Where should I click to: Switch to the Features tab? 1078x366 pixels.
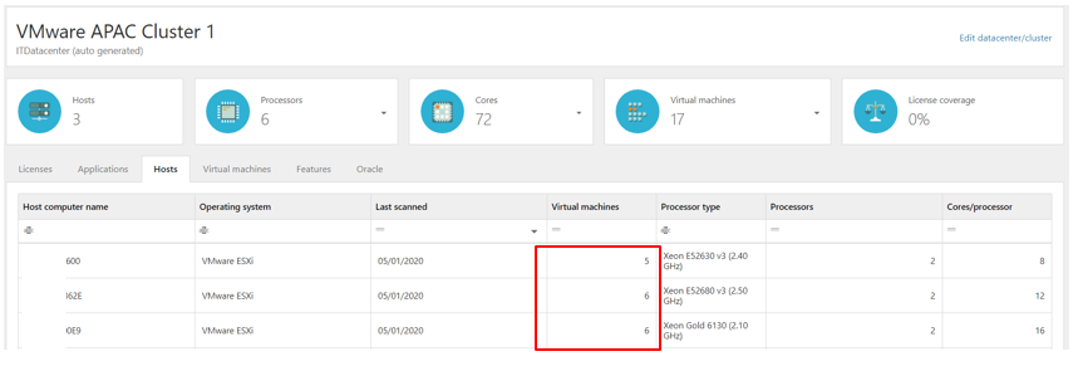click(x=314, y=169)
